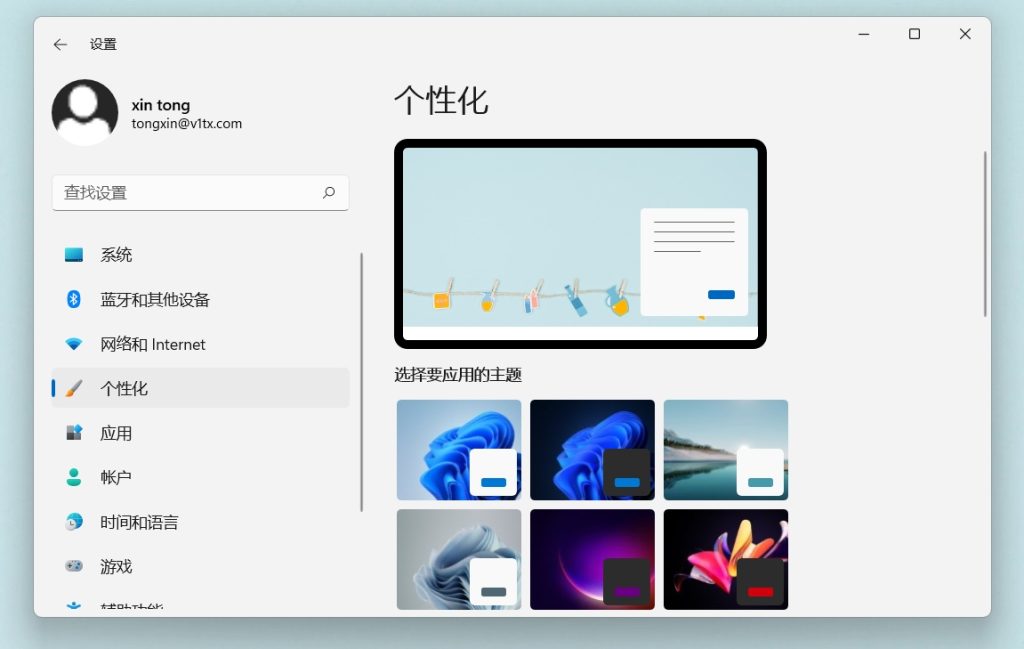Click the search magnifier icon
The width and height of the screenshot is (1024, 649).
(x=329, y=193)
